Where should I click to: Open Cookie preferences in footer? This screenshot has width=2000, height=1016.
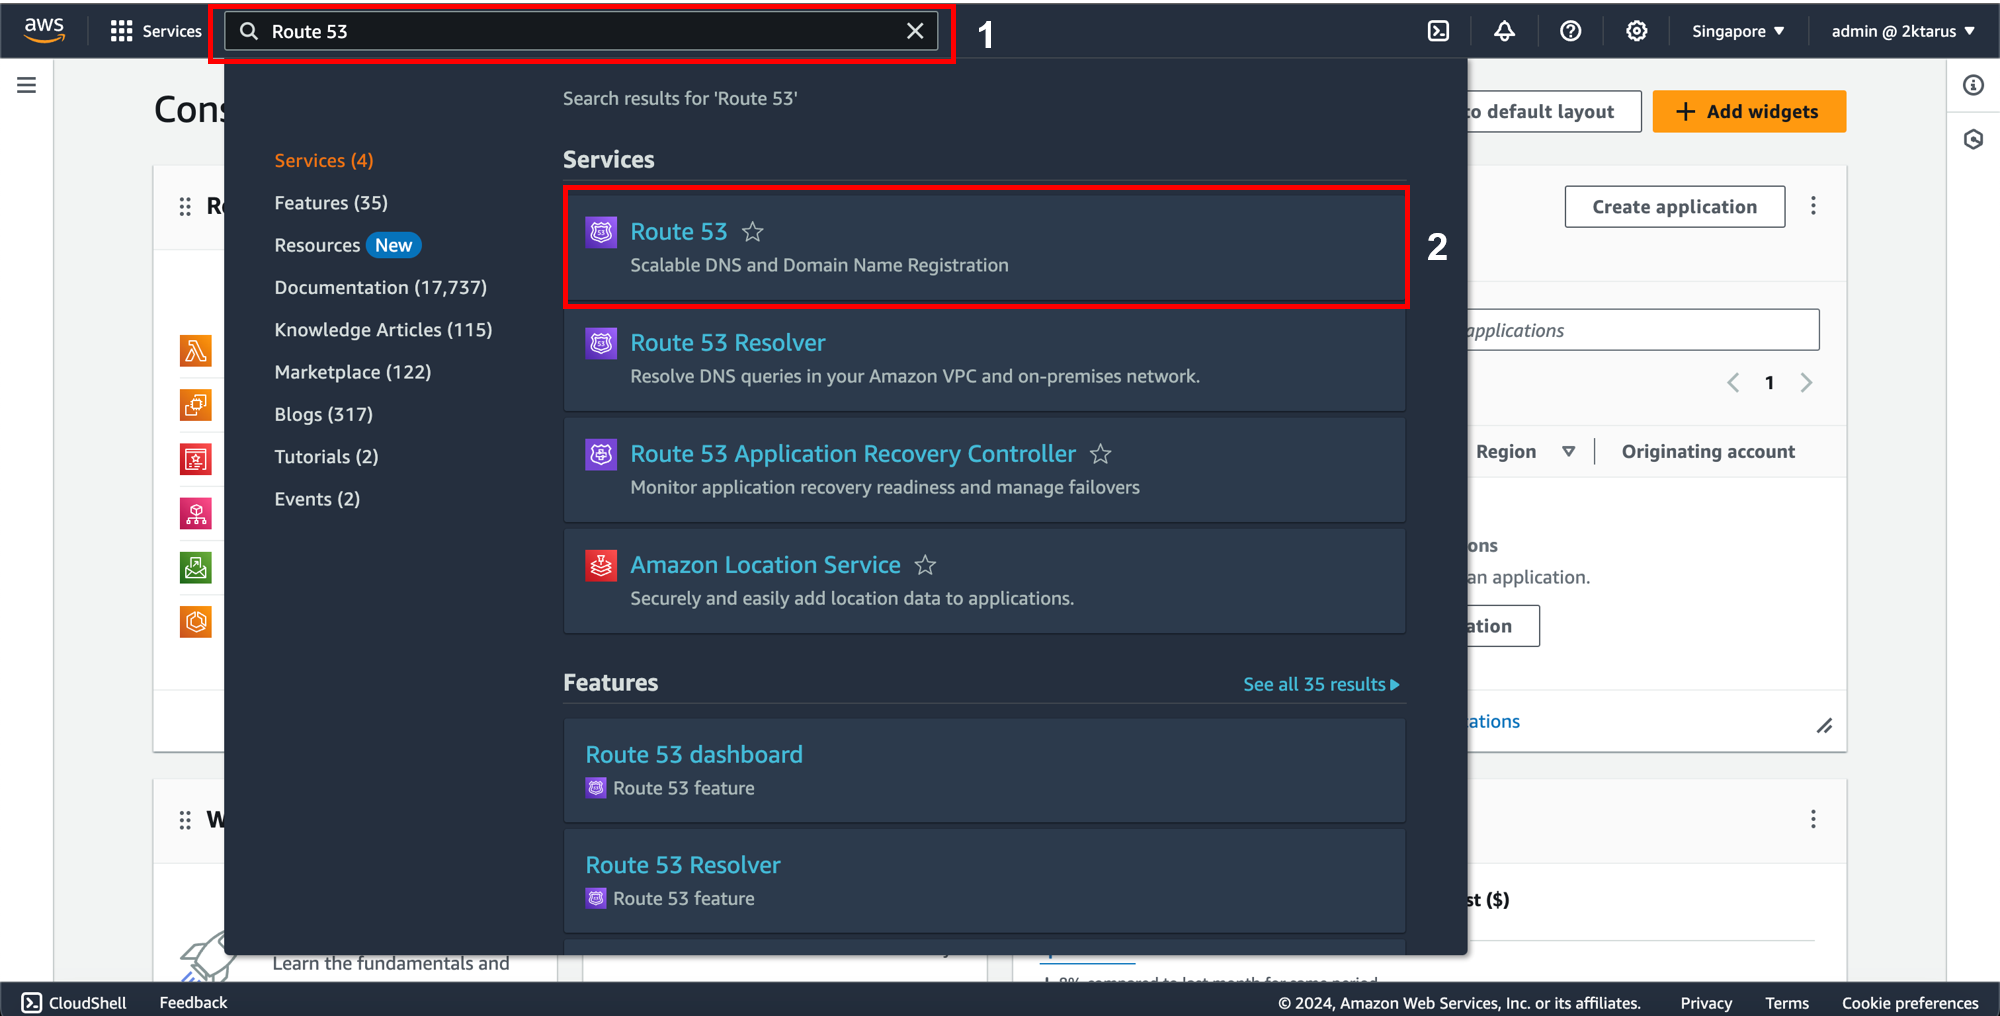click(x=1910, y=1003)
